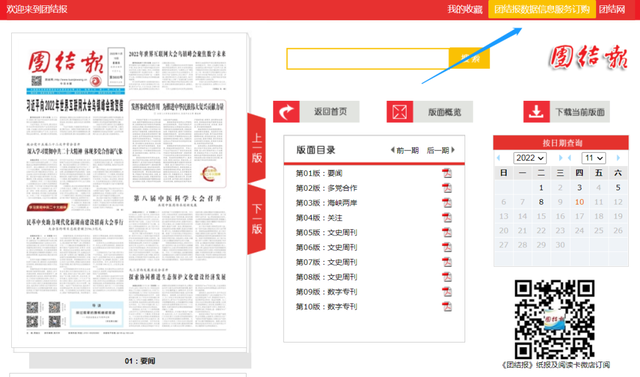Click the 2022年世界互联网大会 article headline
Screen dimensions: 640x377
click(x=177, y=54)
